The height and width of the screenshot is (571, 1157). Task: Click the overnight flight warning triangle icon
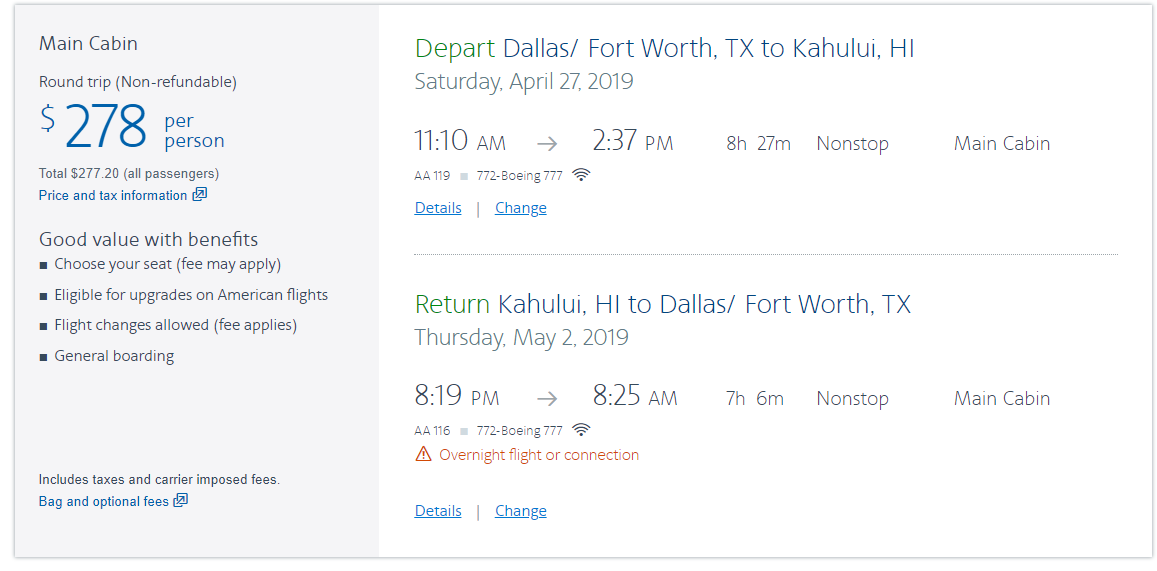point(423,455)
